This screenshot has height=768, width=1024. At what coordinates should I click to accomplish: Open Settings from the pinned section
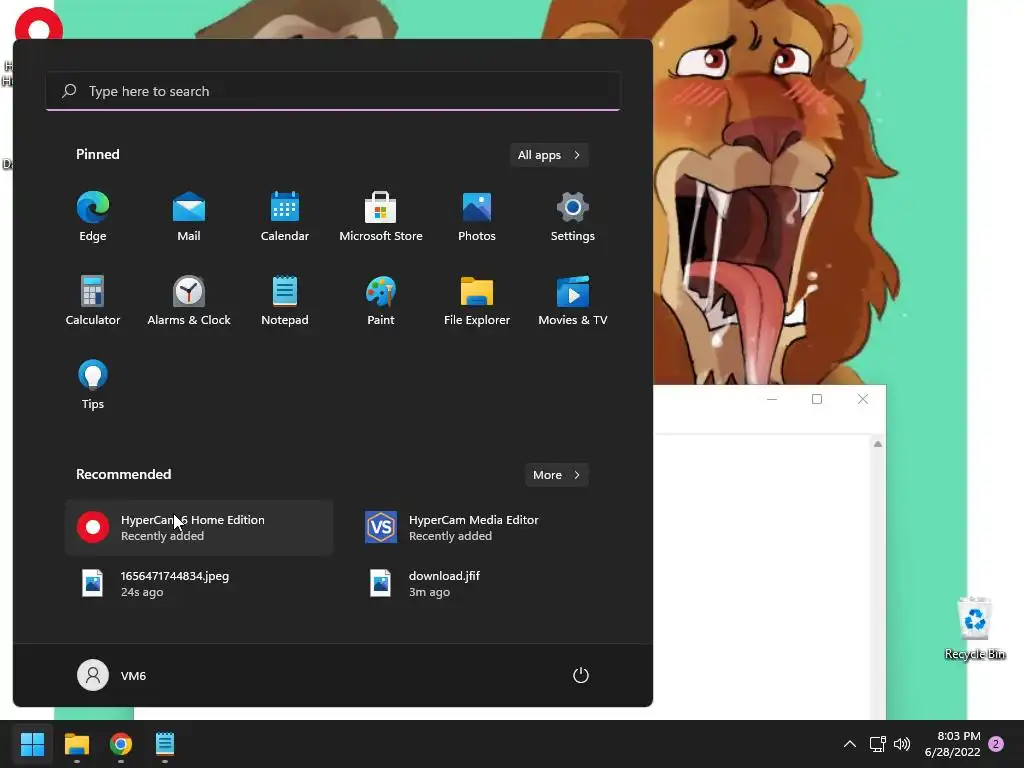tap(573, 217)
